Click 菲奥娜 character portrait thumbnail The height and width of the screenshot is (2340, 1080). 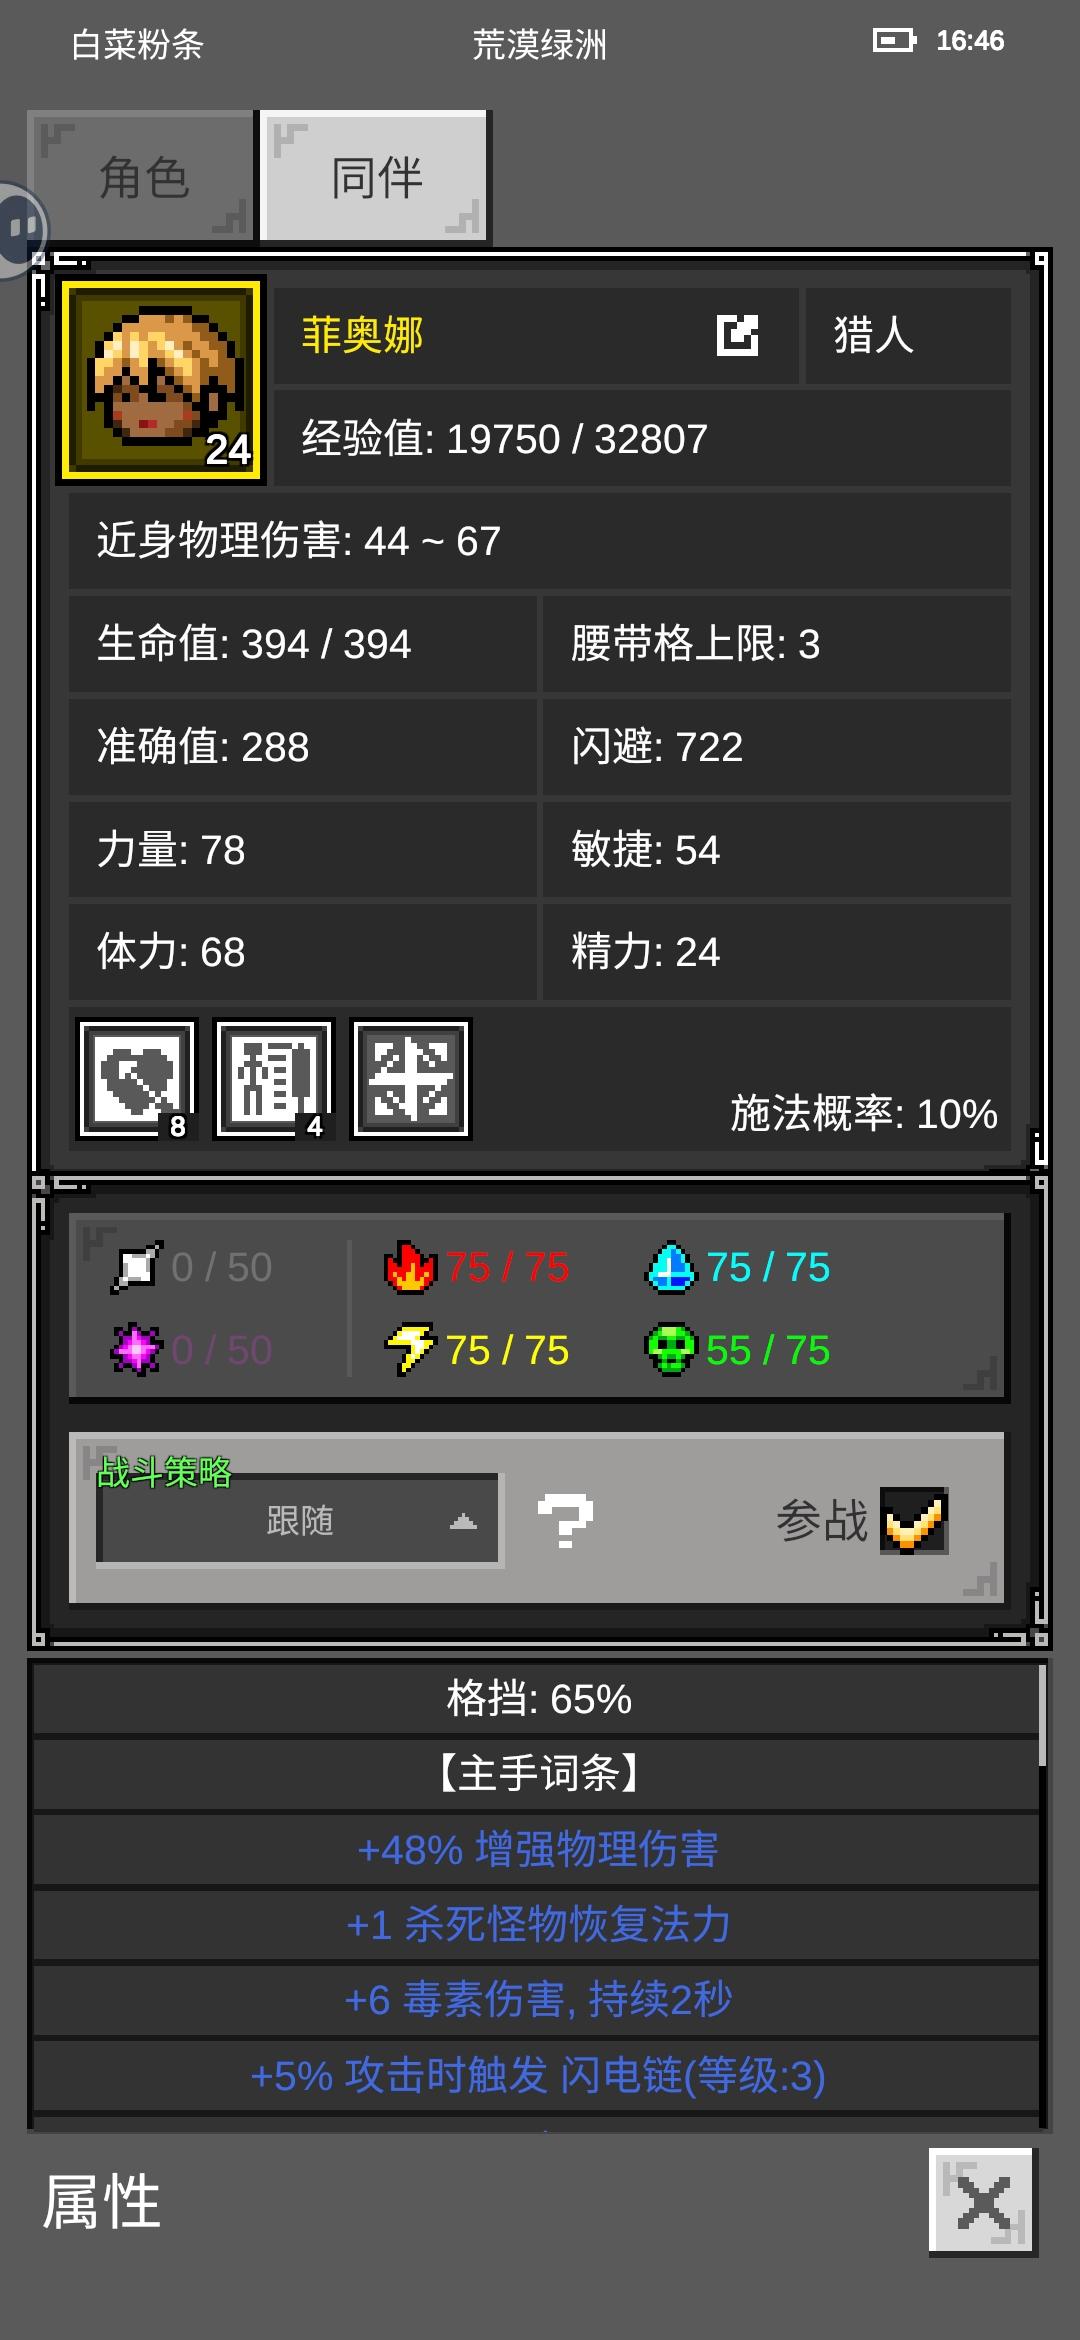point(161,380)
